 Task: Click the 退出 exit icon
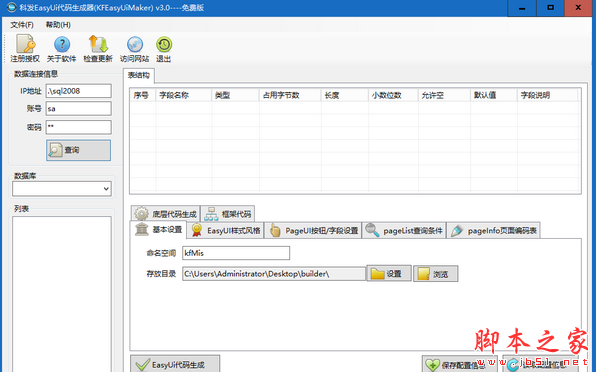(164, 48)
